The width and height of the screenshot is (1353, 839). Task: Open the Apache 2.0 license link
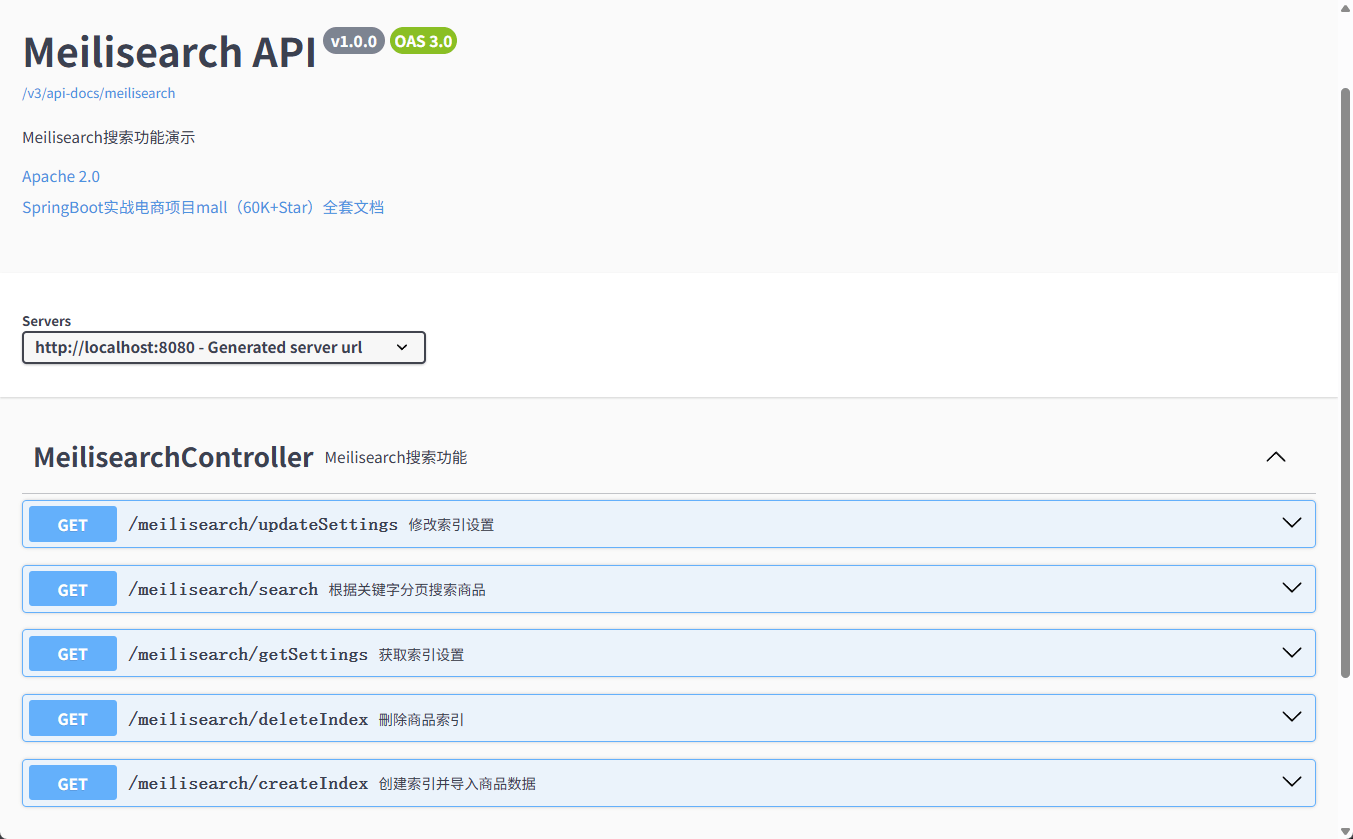click(x=61, y=176)
